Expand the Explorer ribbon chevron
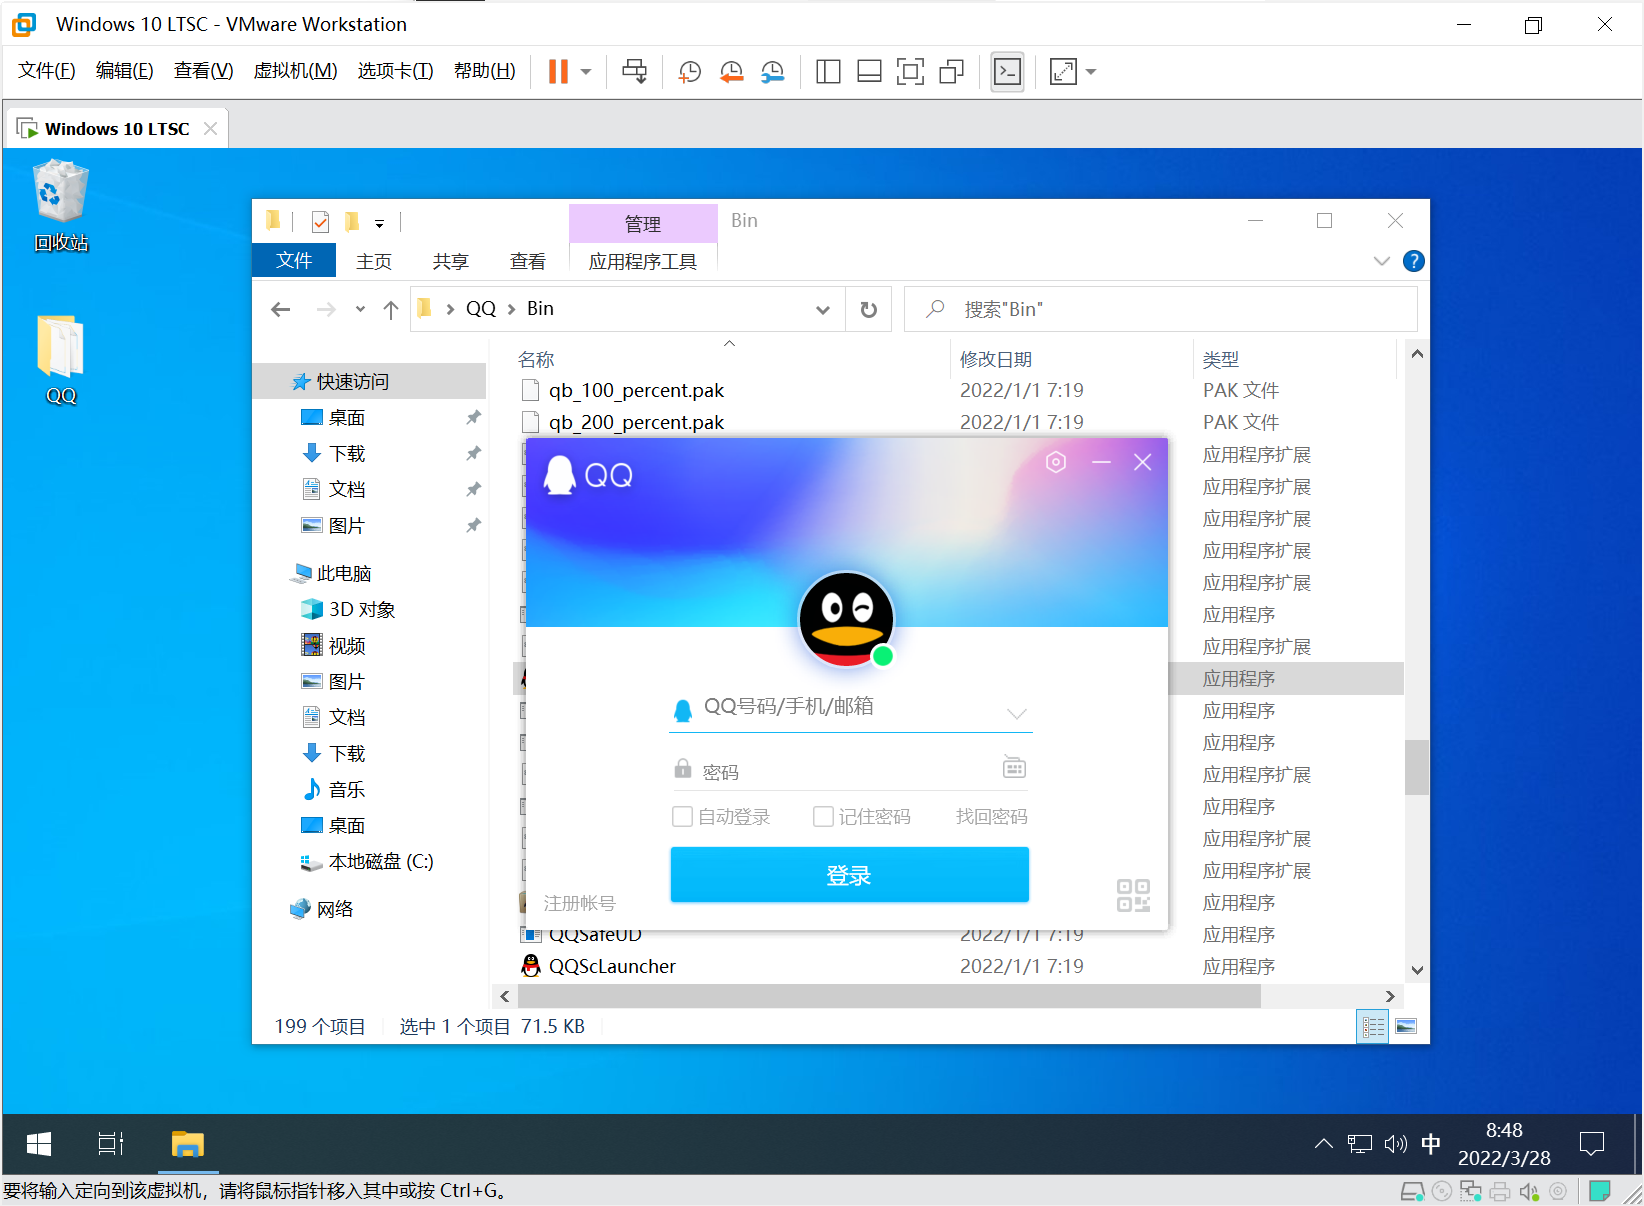The image size is (1644, 1206). tap(1381, 261)
